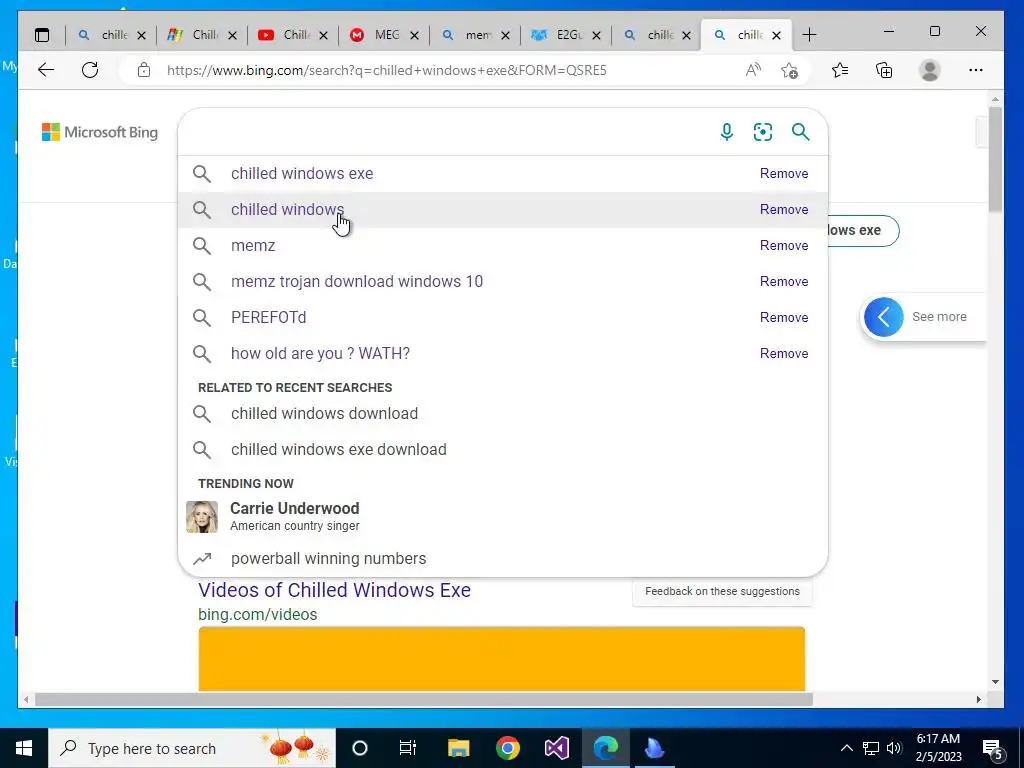Open the tab actions menu icon

[x=42, y=35]
